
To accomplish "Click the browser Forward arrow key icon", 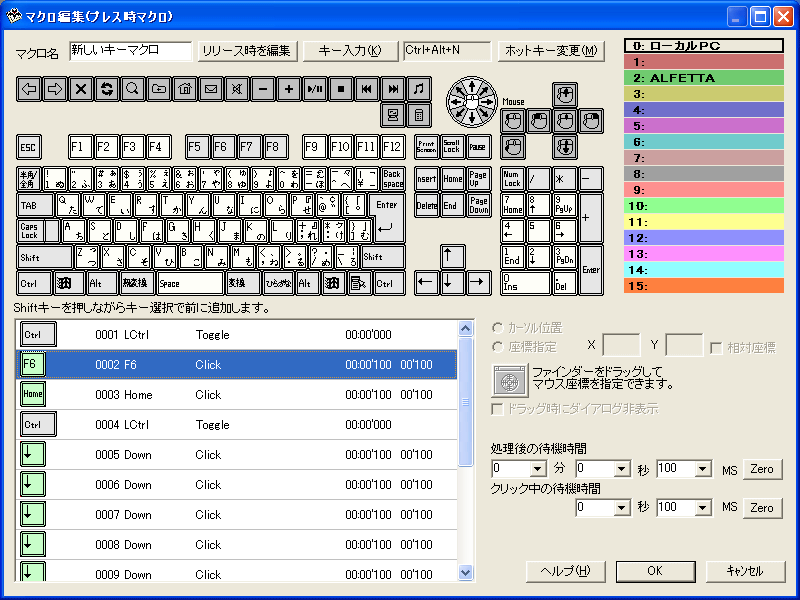I will pos(55,89).
